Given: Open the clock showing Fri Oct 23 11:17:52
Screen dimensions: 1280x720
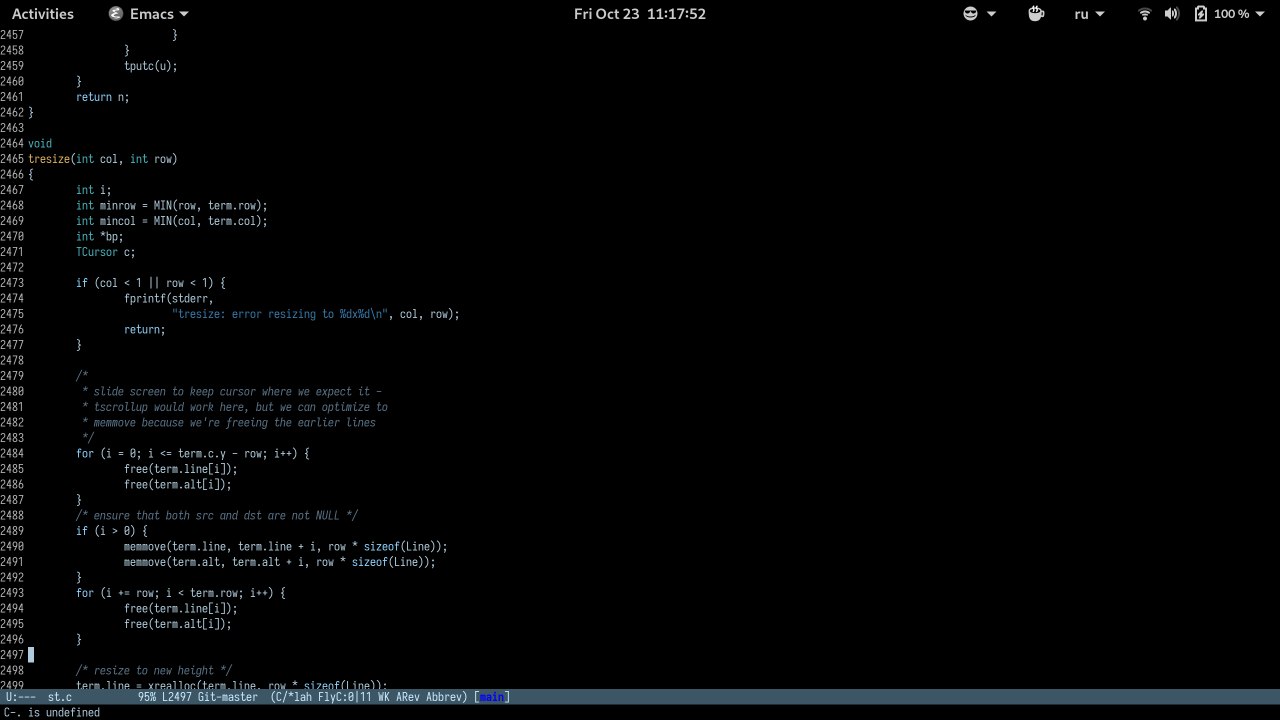Looking at the screenshot, I should point(640,14).
